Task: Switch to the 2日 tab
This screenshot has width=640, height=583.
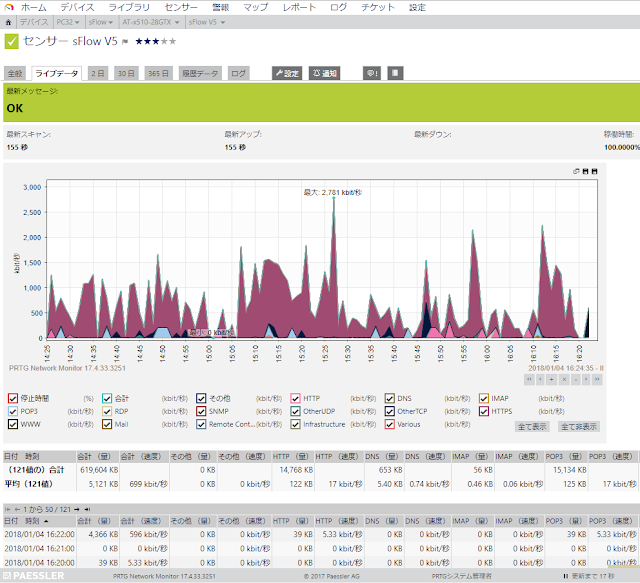Action: [x=98, y=73]
